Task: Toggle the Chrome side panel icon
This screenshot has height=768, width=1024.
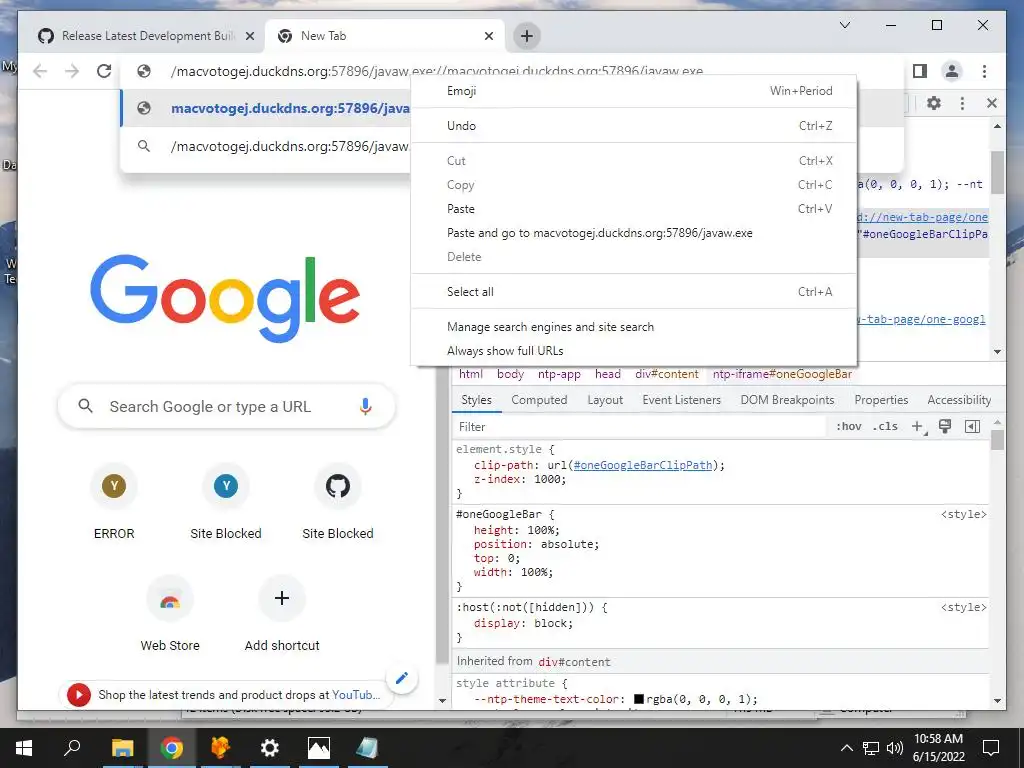Action: point(920,71)
